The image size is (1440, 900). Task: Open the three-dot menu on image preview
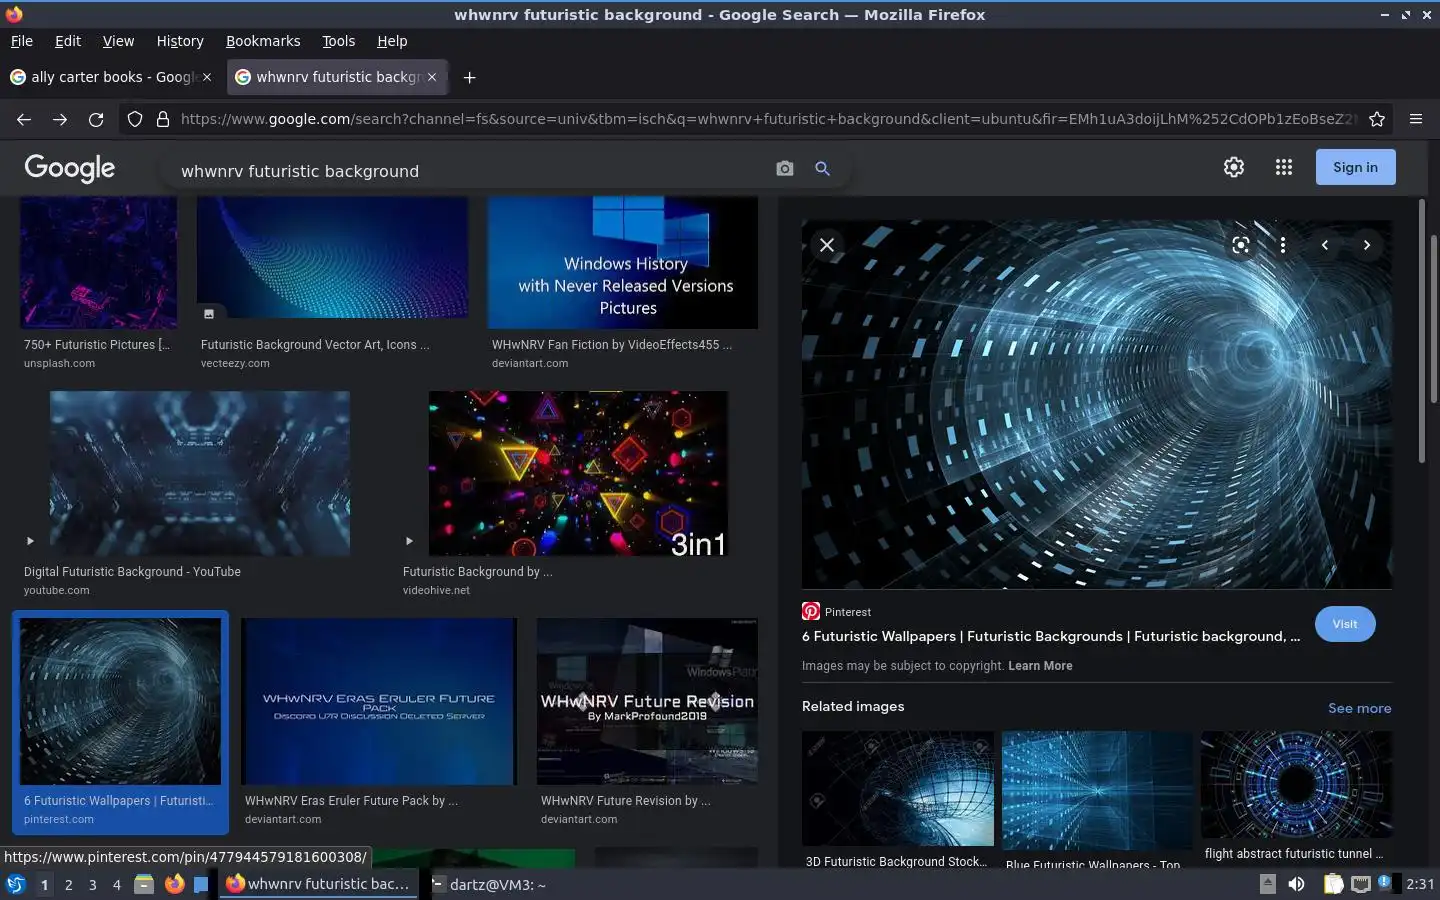(1283, 245)
